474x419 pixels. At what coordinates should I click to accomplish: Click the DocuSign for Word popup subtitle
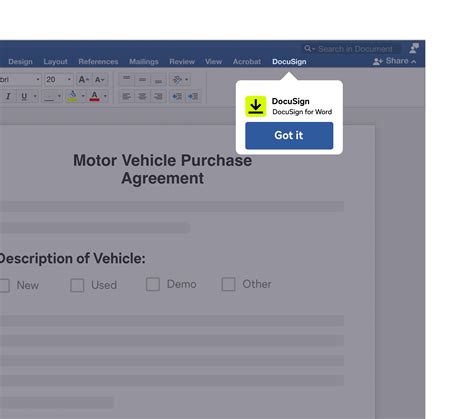tap(302, 112)
